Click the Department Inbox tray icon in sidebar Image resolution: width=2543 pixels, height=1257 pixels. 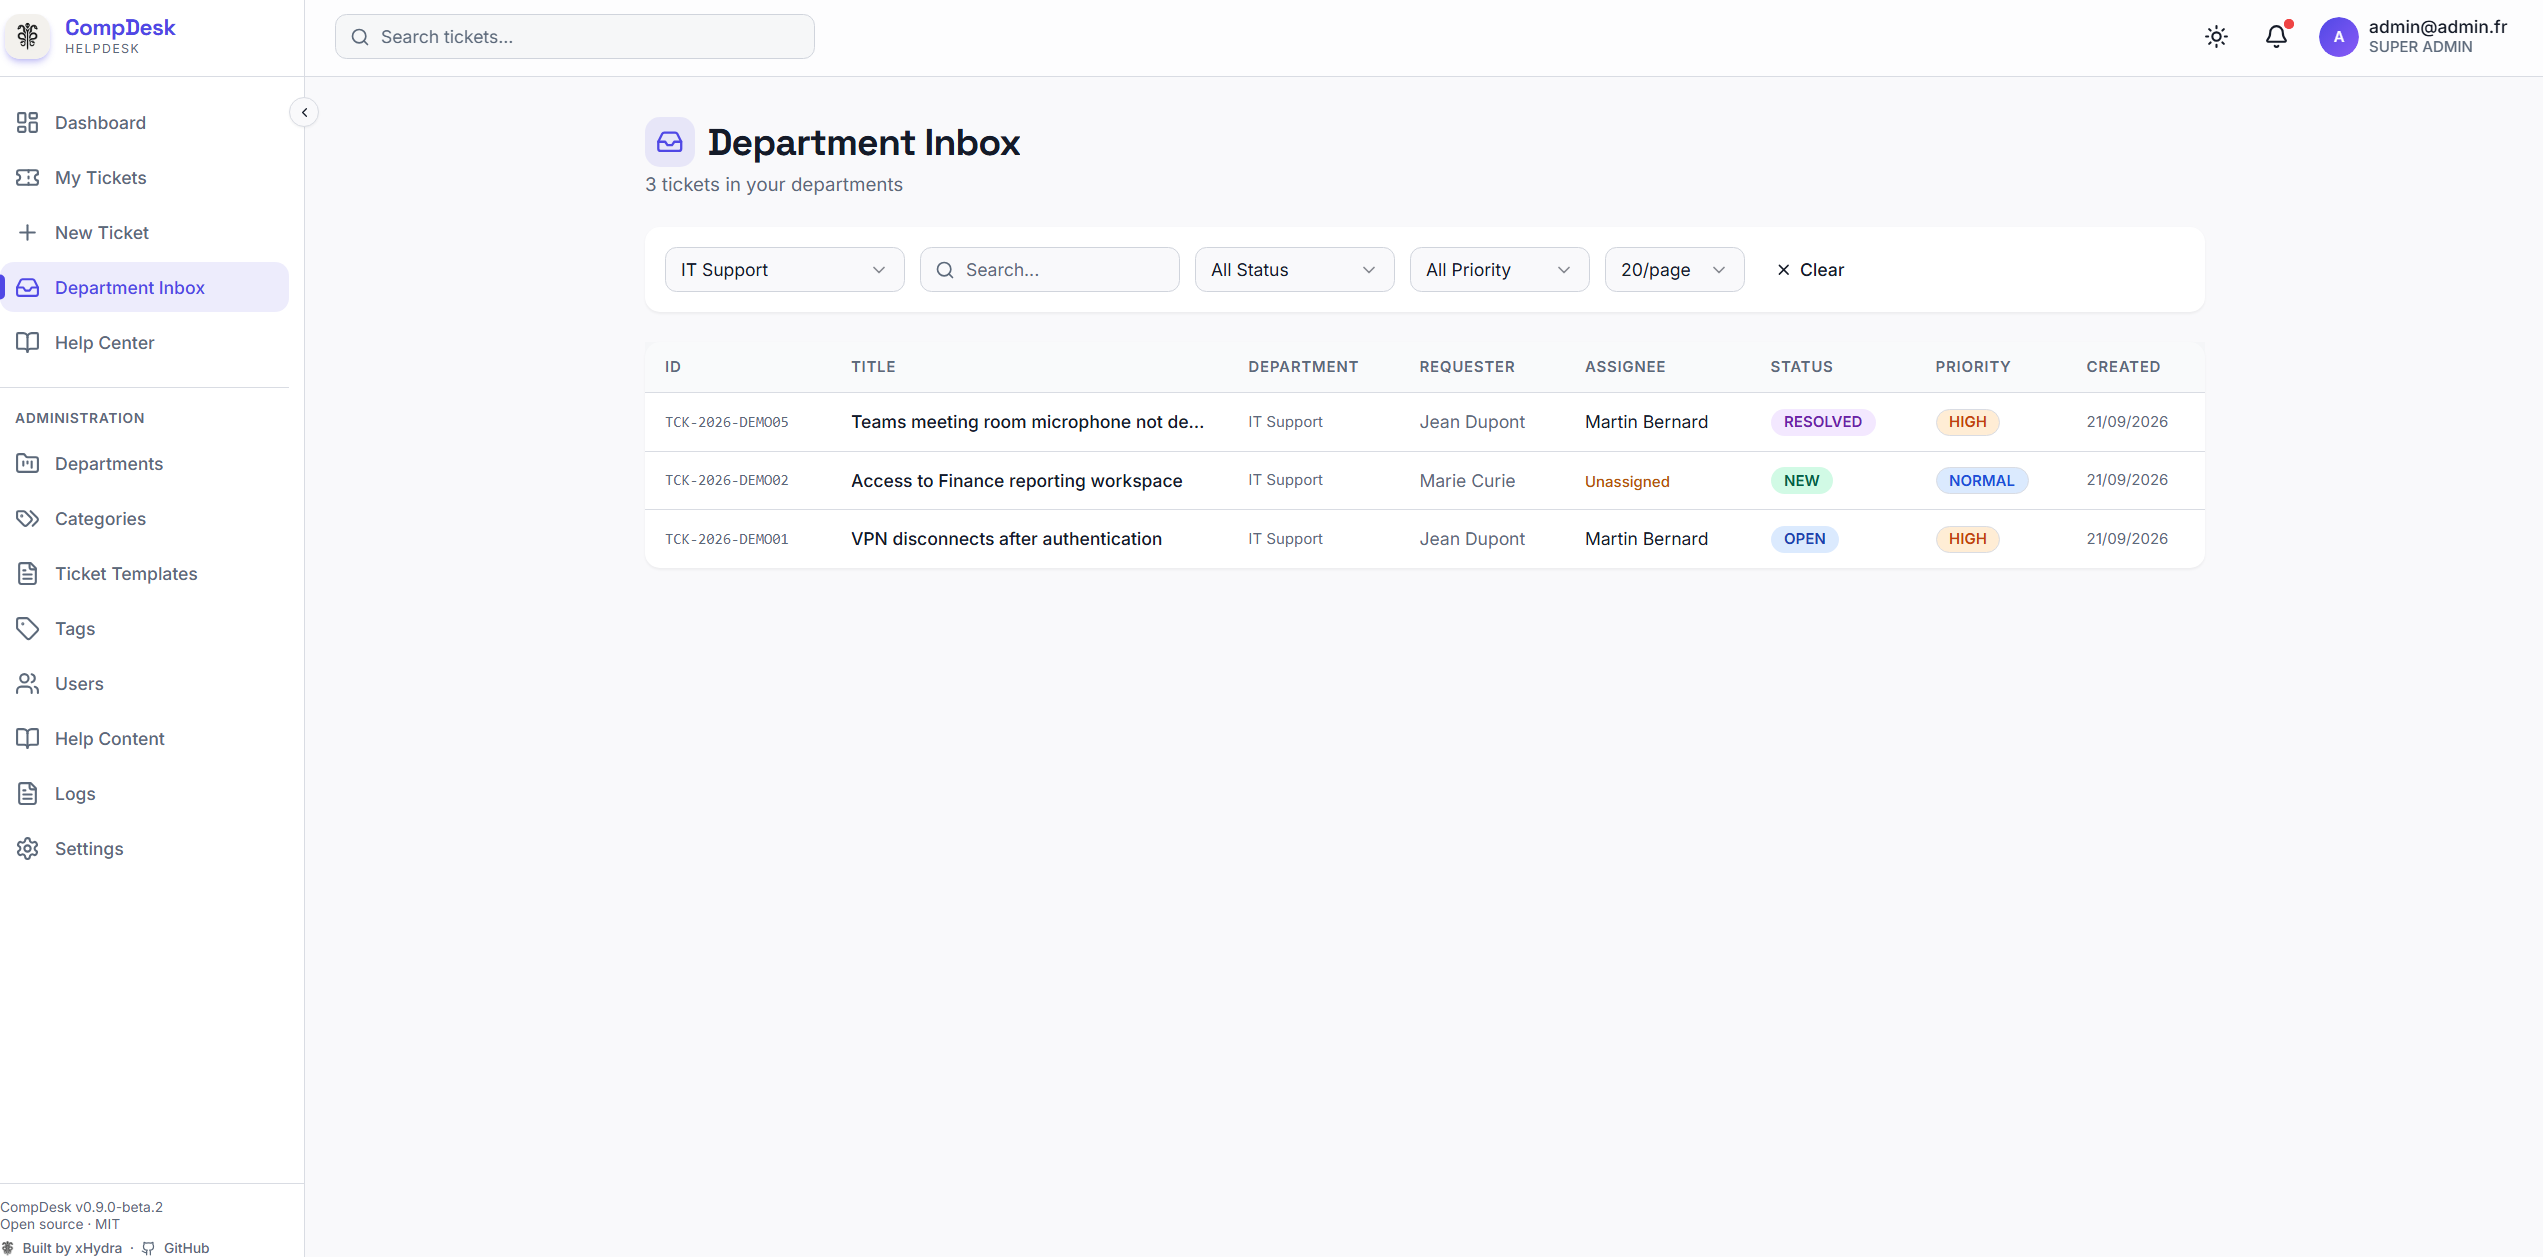point(27,287)
